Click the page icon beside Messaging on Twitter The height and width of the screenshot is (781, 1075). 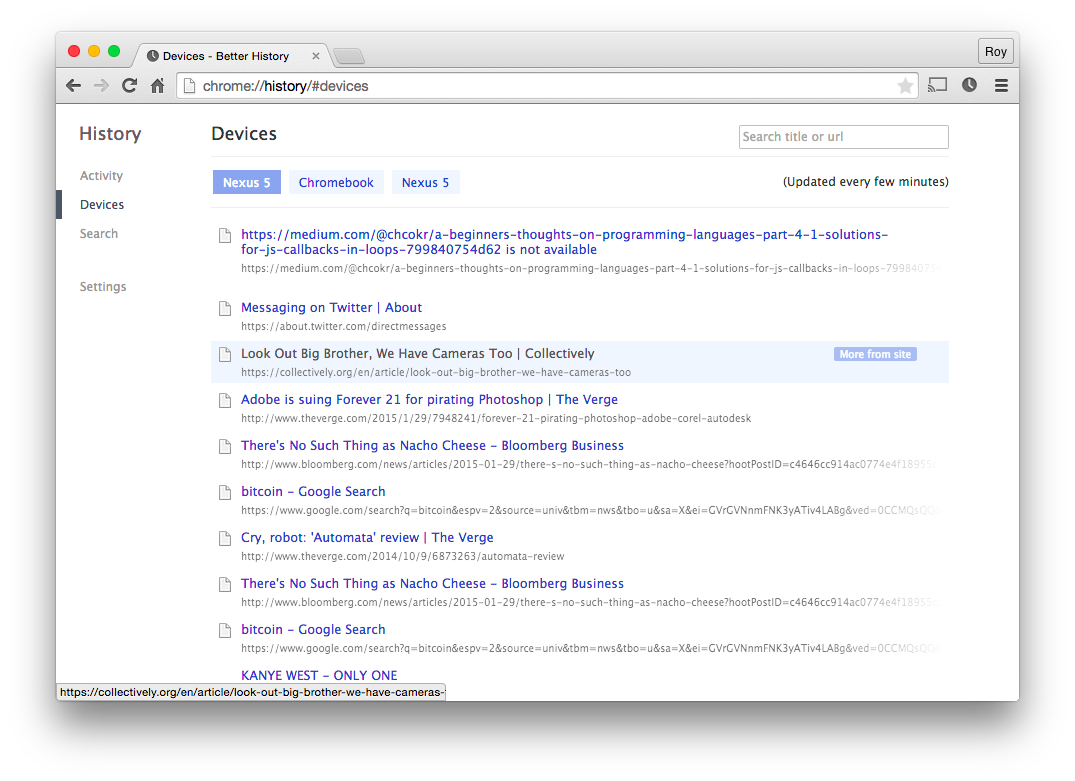[x=225, y=309]
